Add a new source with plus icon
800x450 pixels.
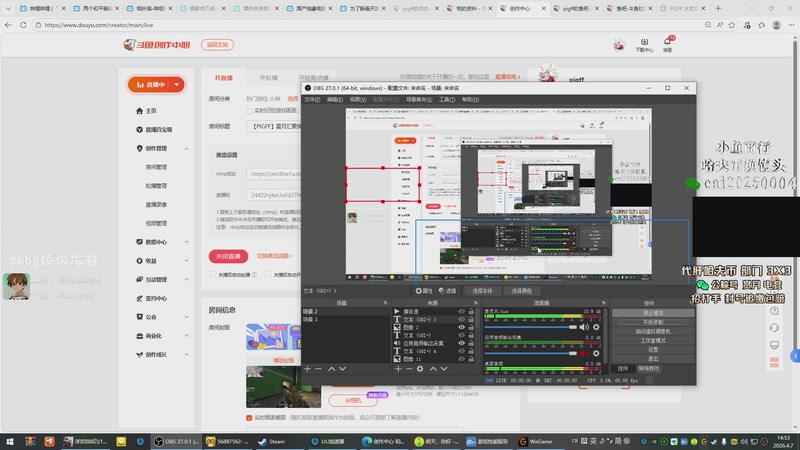coord(398,369)
